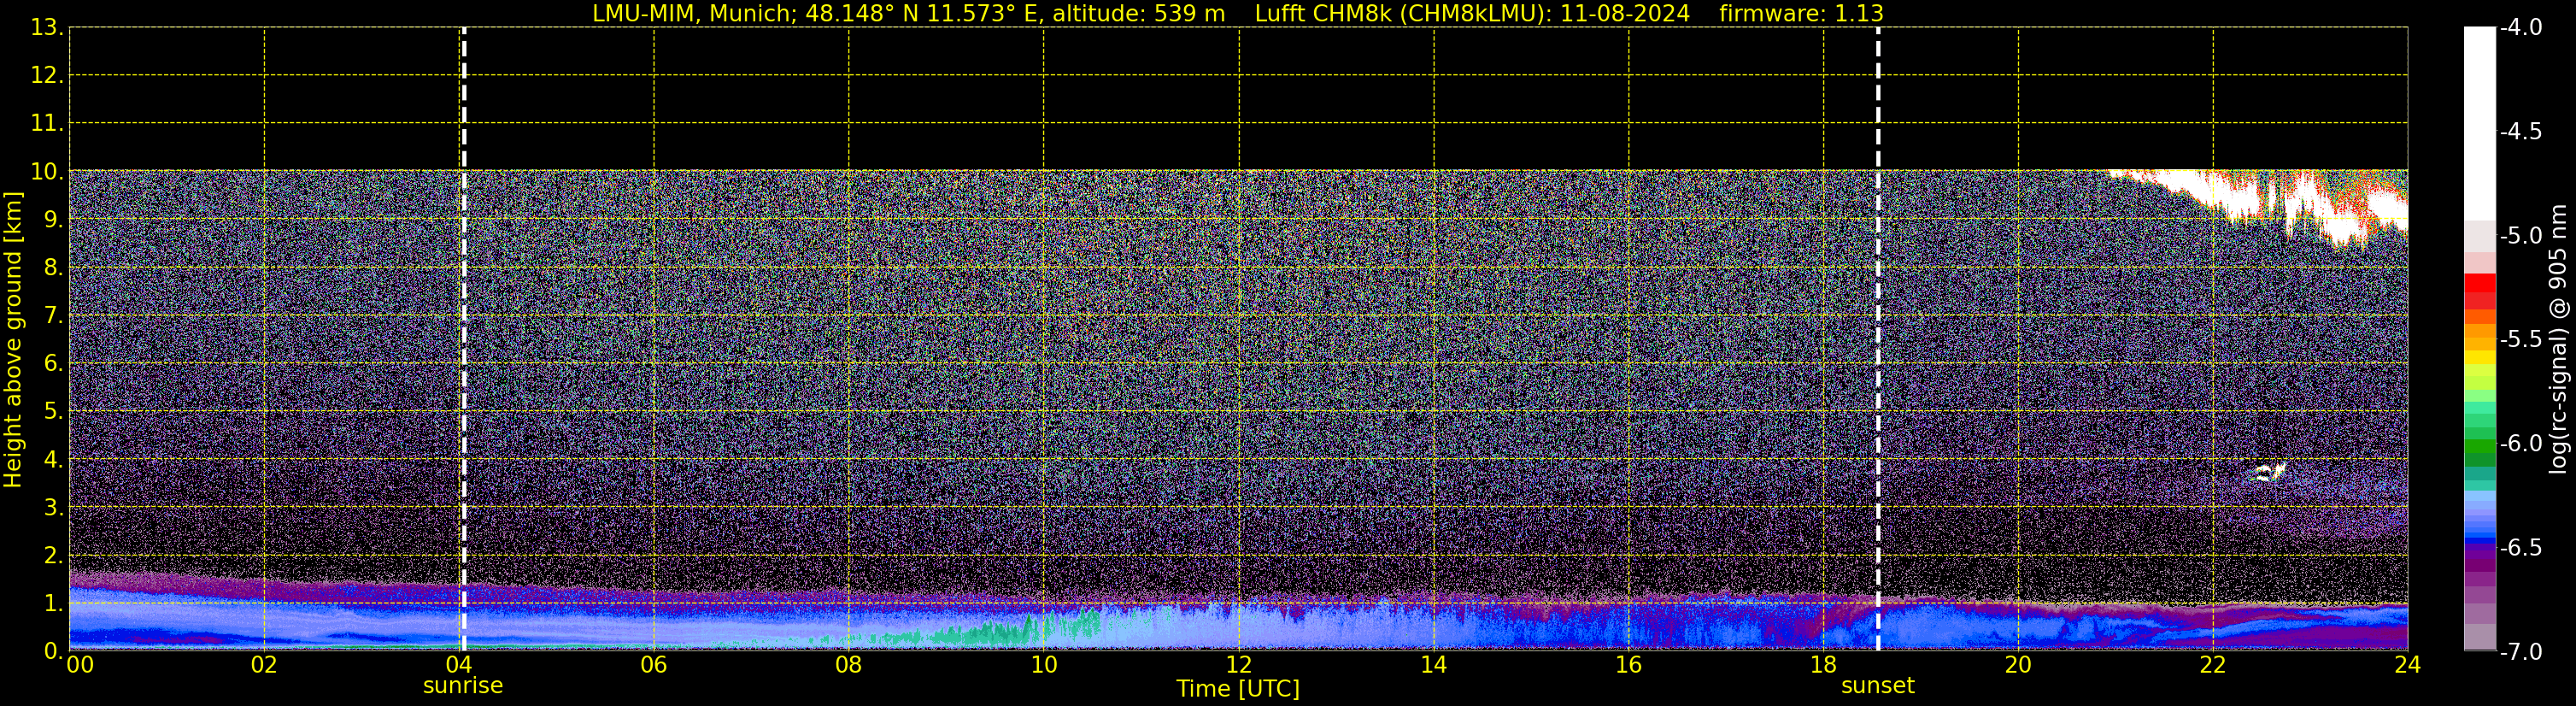Click the 'sunset' label below the time axis
This screenshot has width=2576, height=706.
pyautogui.click(x=1878, y=686)
